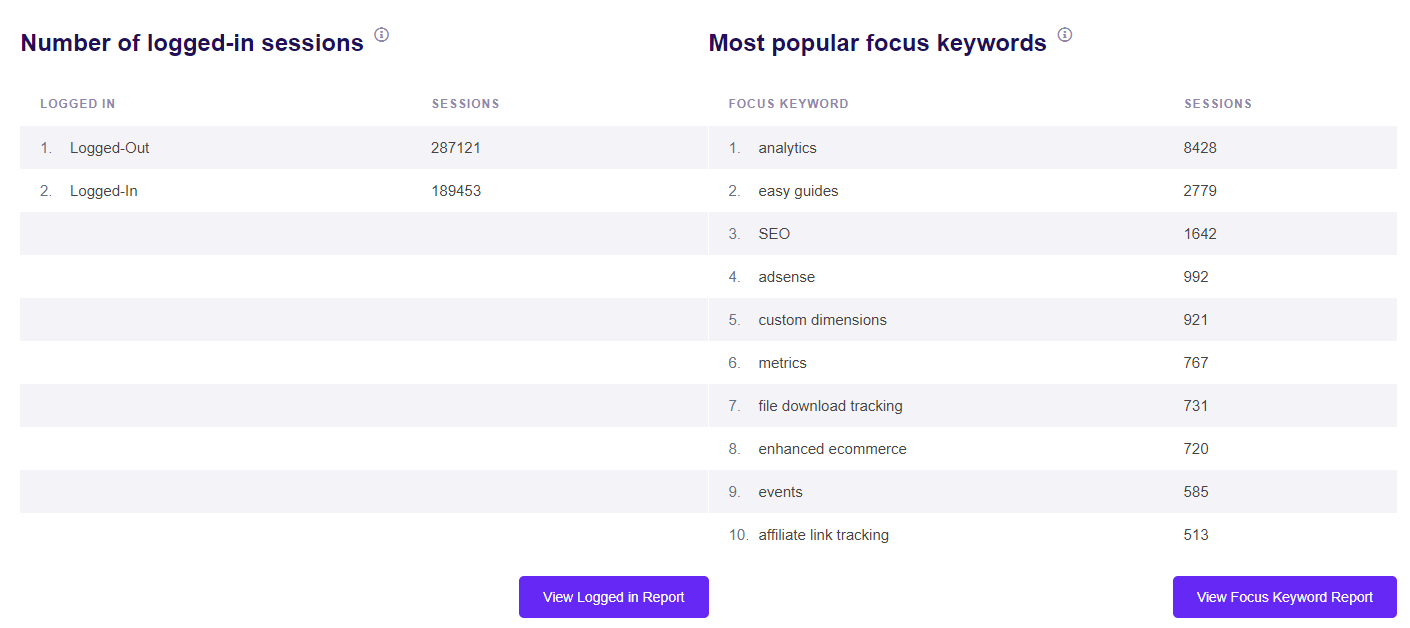Click info icon beside focus keywords heading

pyautogui.click(x=1065, y=35)
